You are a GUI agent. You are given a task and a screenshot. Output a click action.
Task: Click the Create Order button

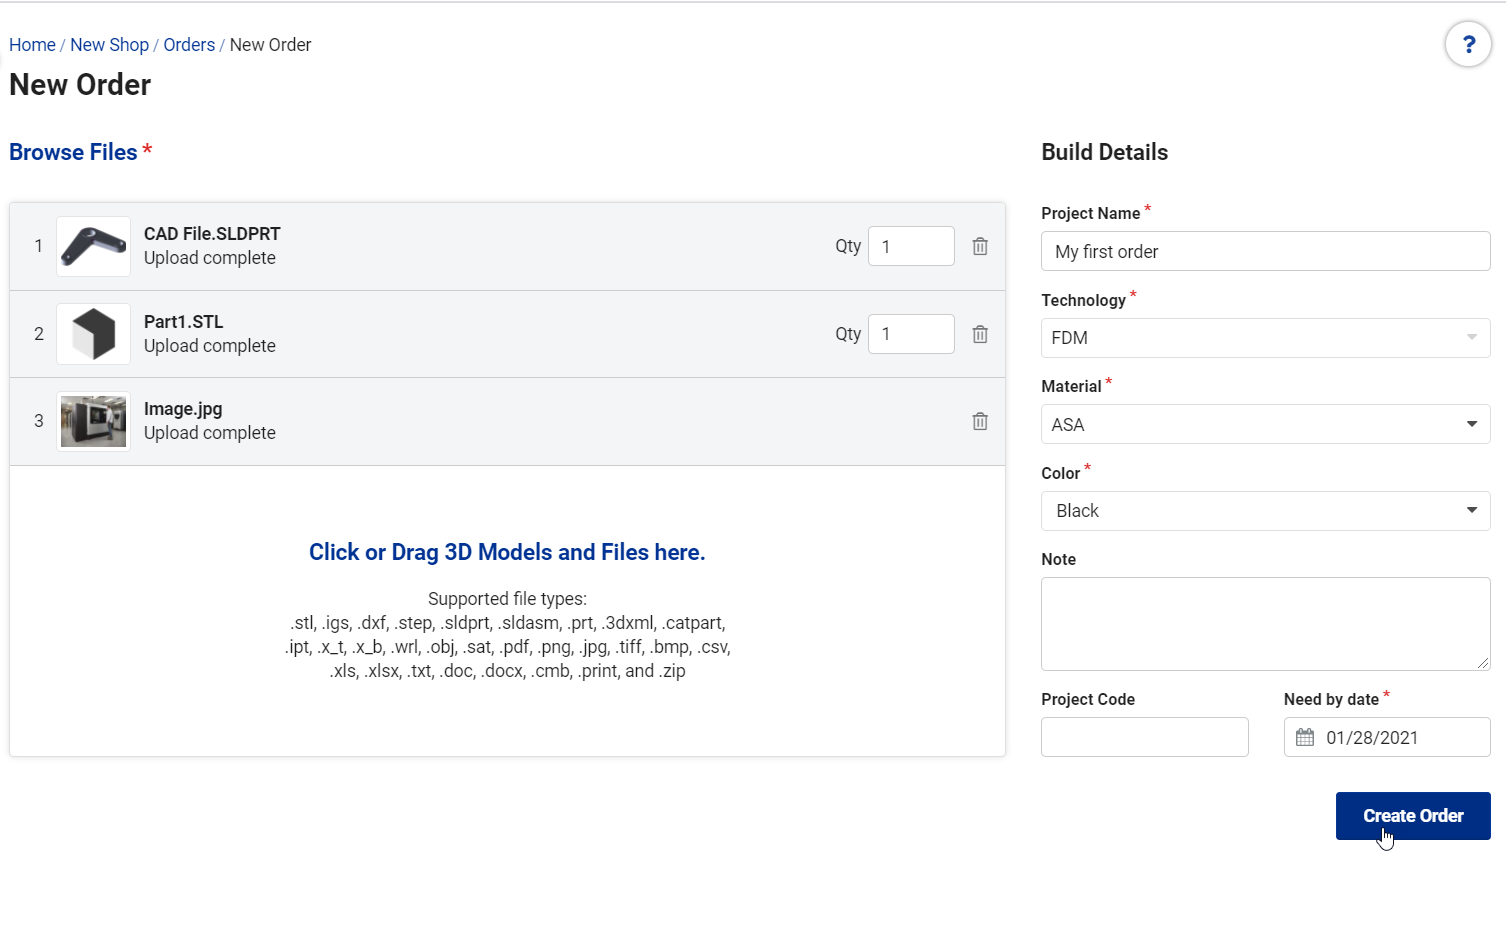pos(1413,816)
